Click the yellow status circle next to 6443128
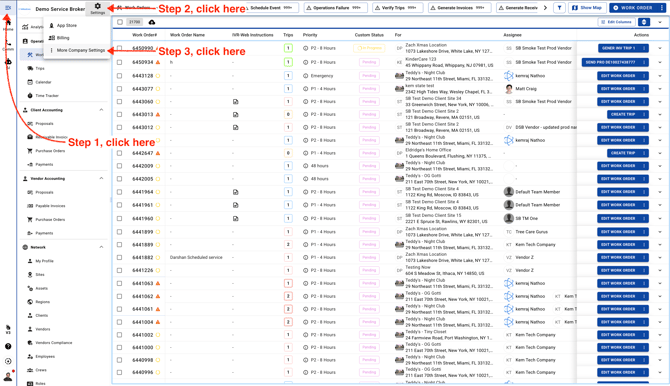The width and height of the screenshot is (670, 386). [x=158, y=76]
